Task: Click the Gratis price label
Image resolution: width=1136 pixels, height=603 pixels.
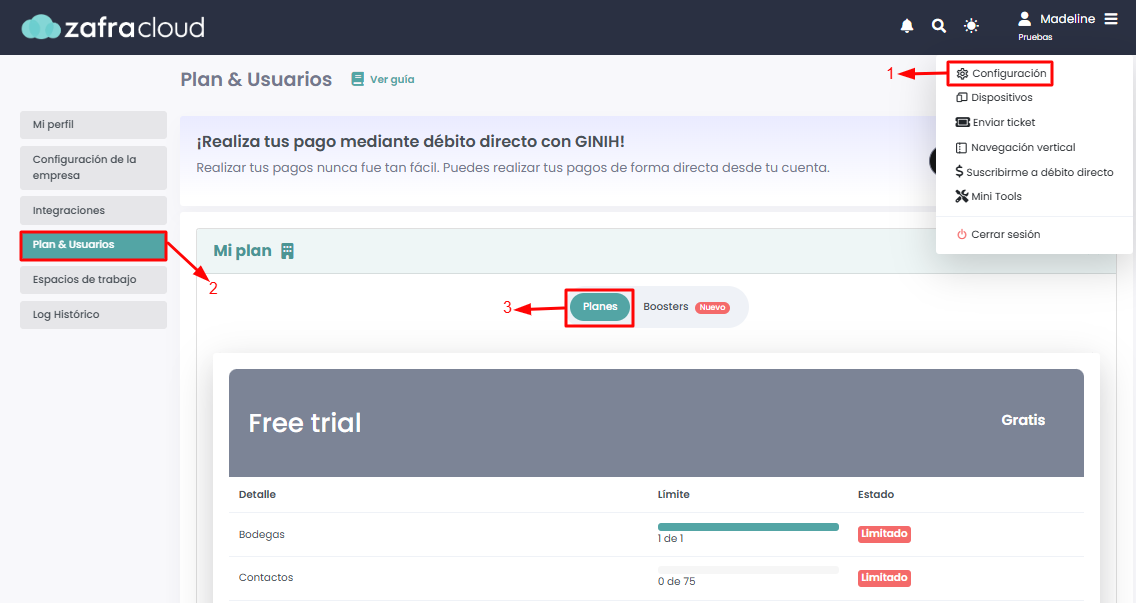Action: pos(1023,420)
